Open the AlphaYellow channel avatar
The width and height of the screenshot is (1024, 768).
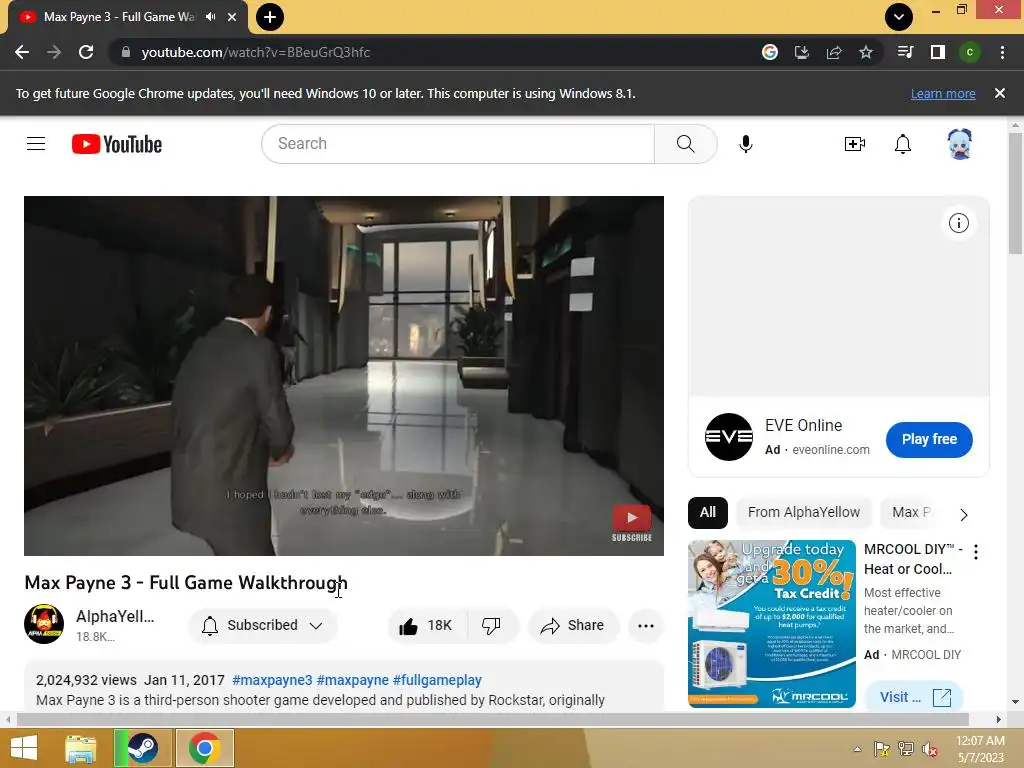44,624
